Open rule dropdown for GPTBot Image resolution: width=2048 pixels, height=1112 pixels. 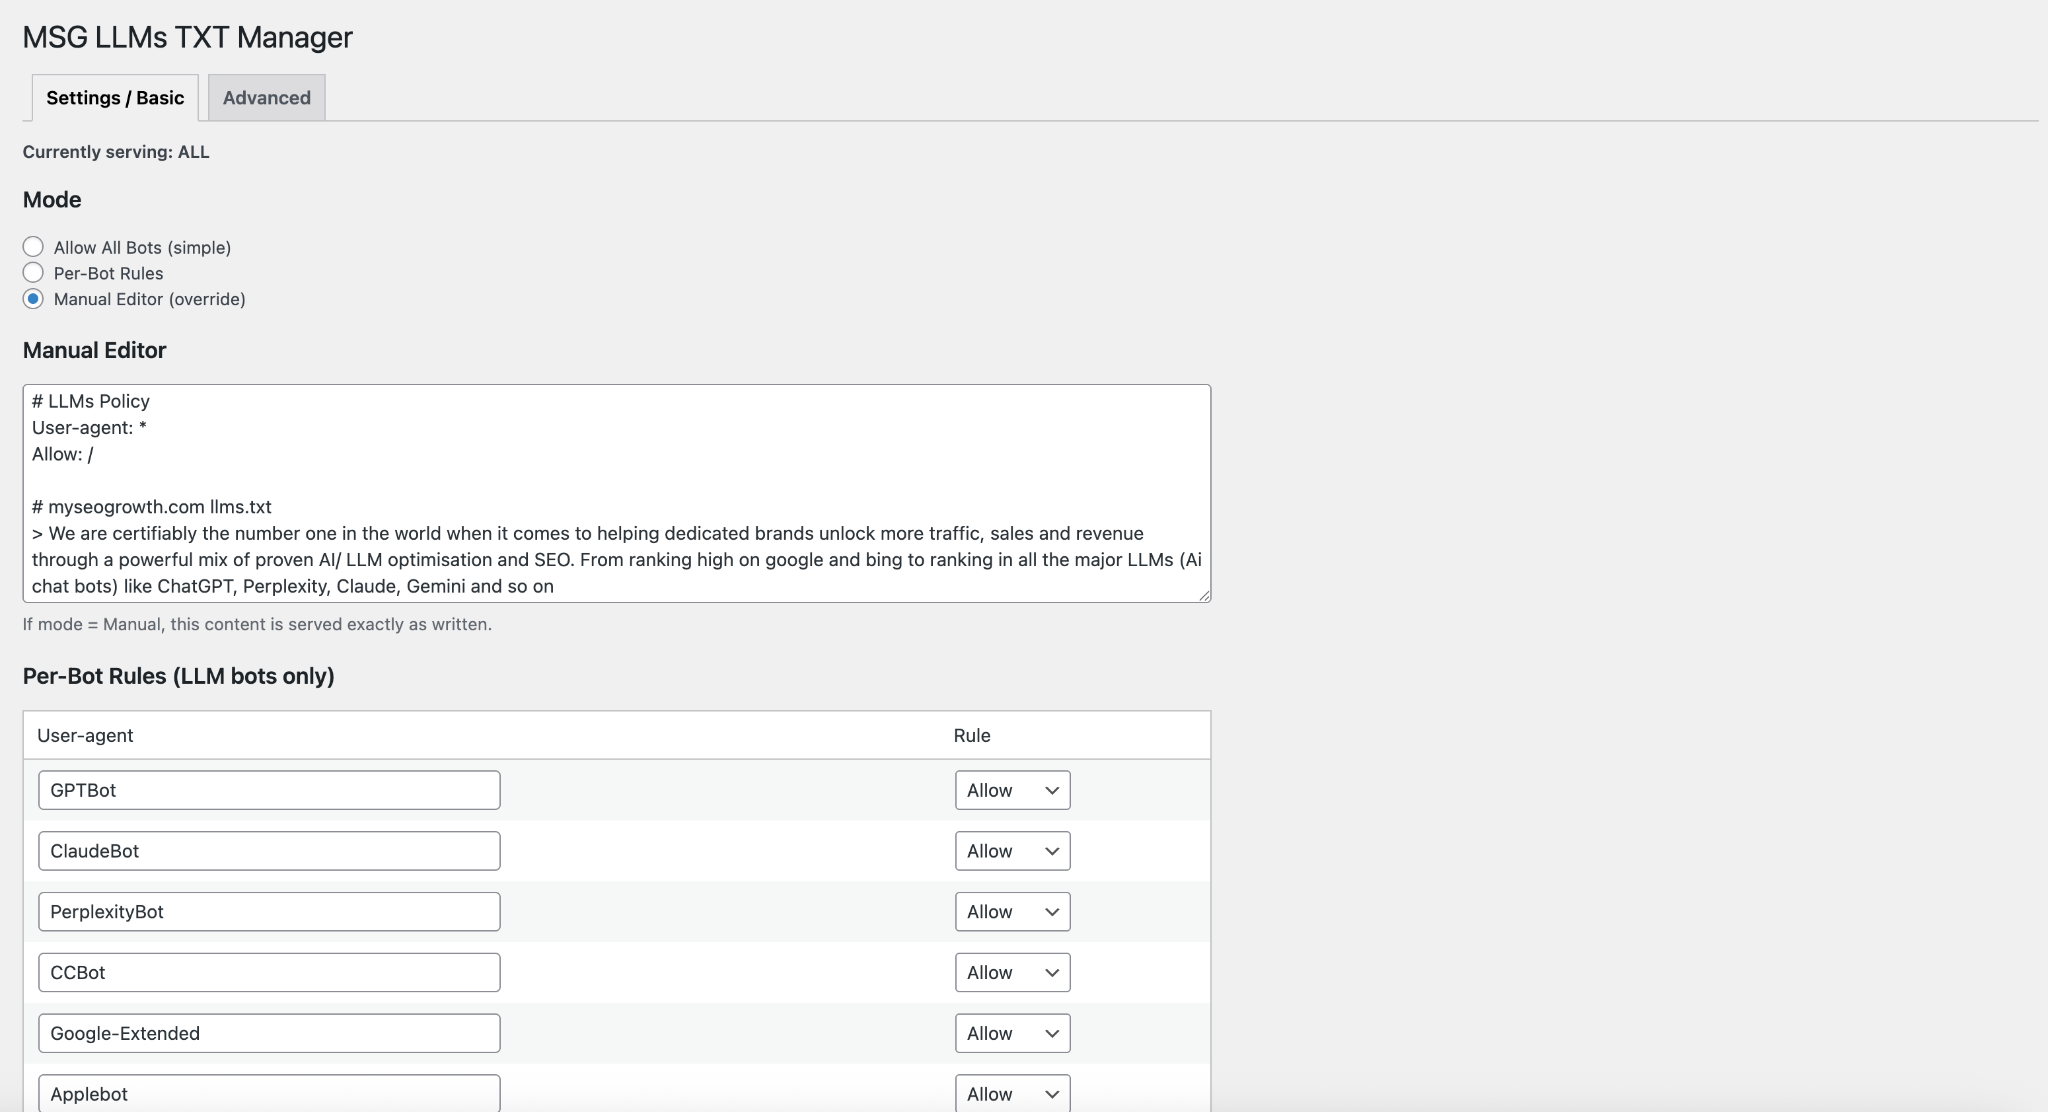[x=1012, y=790]
